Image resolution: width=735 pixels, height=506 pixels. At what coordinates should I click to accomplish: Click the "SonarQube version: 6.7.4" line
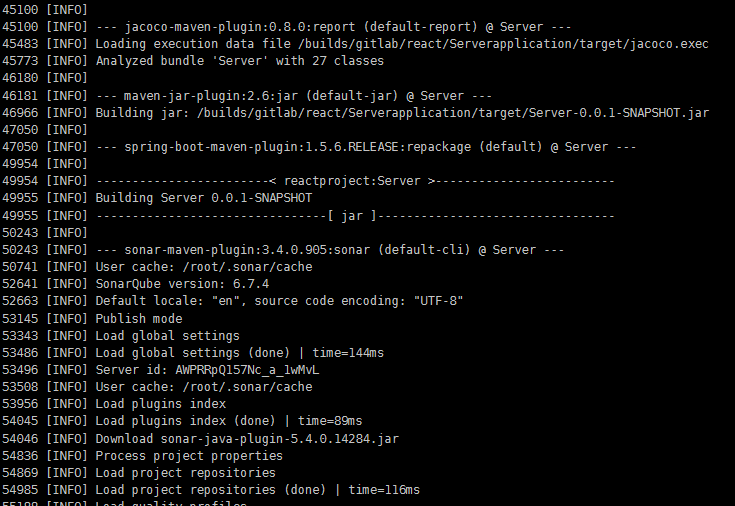pyautogui.click(x=196, y=284)
